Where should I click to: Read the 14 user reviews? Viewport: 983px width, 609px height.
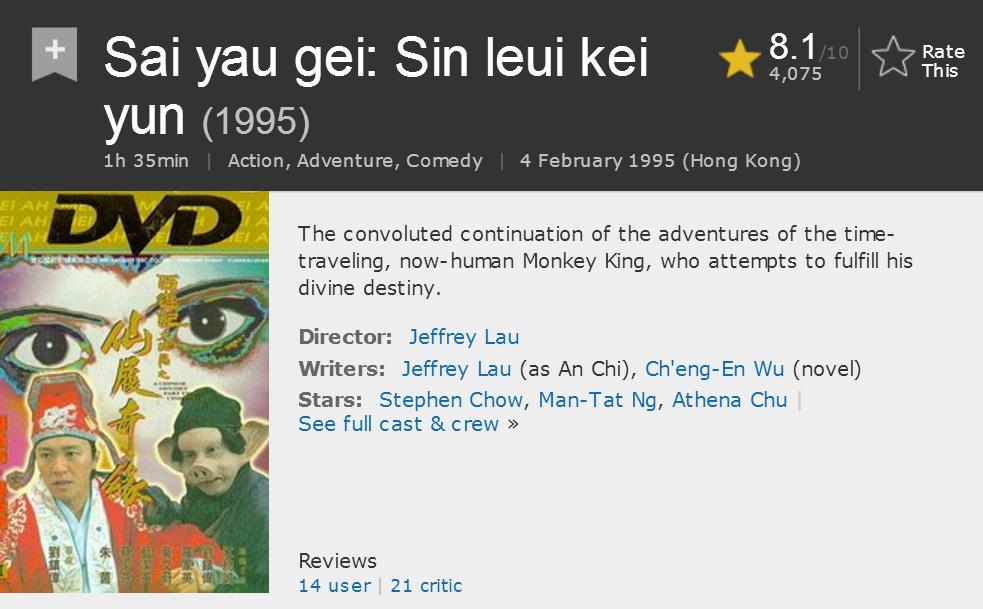coord(334,586)
